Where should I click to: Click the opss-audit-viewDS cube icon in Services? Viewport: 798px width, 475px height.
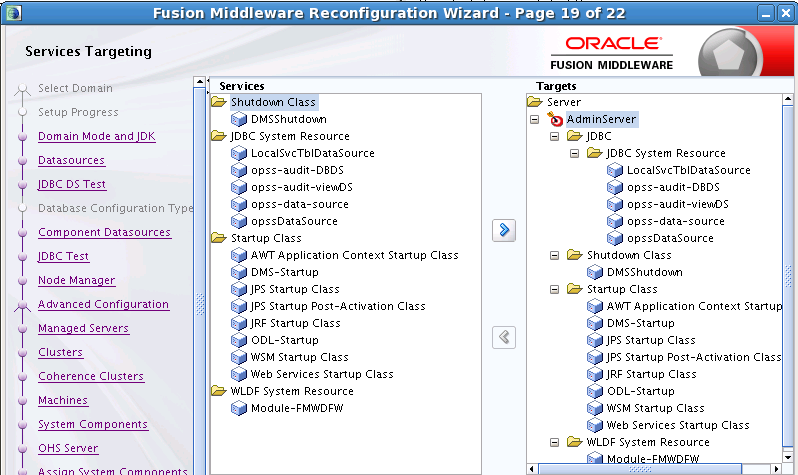point(239,187)
